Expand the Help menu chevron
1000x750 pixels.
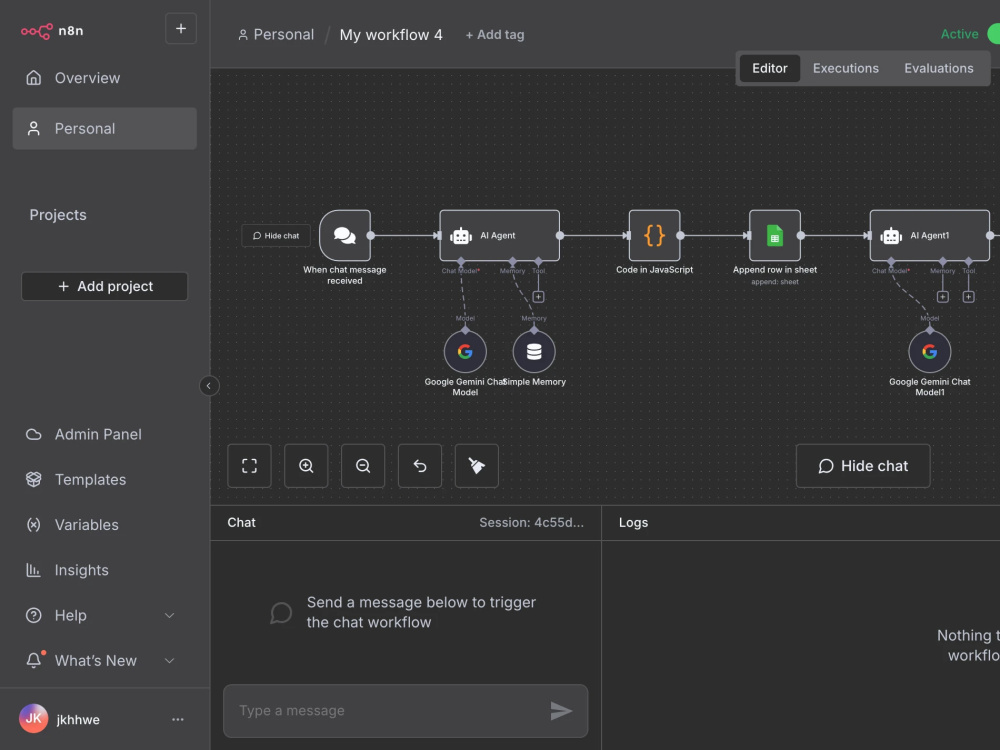(x=170, y=615)
